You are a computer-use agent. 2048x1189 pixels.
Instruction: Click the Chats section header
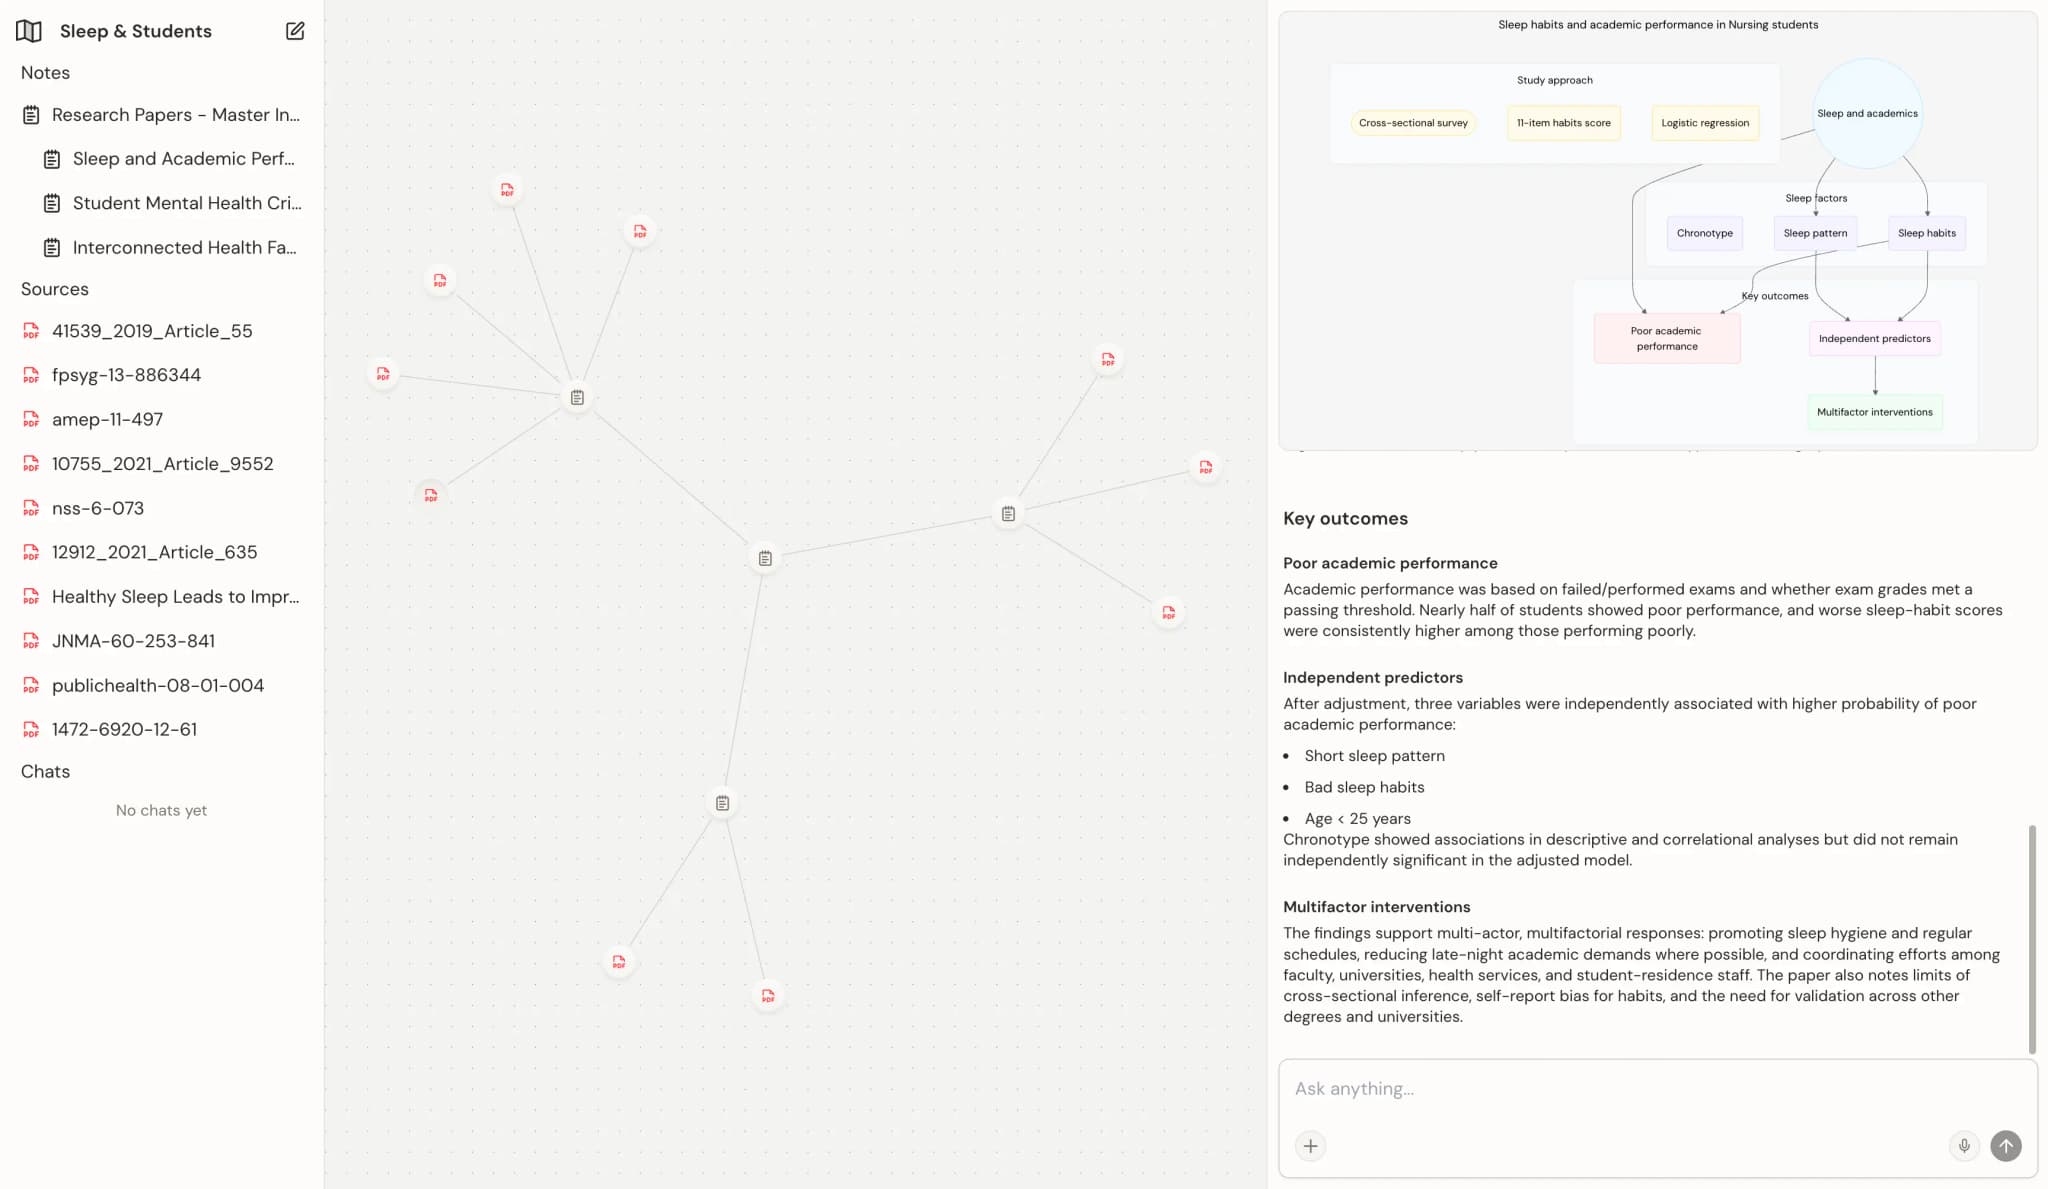pos(45,771)
